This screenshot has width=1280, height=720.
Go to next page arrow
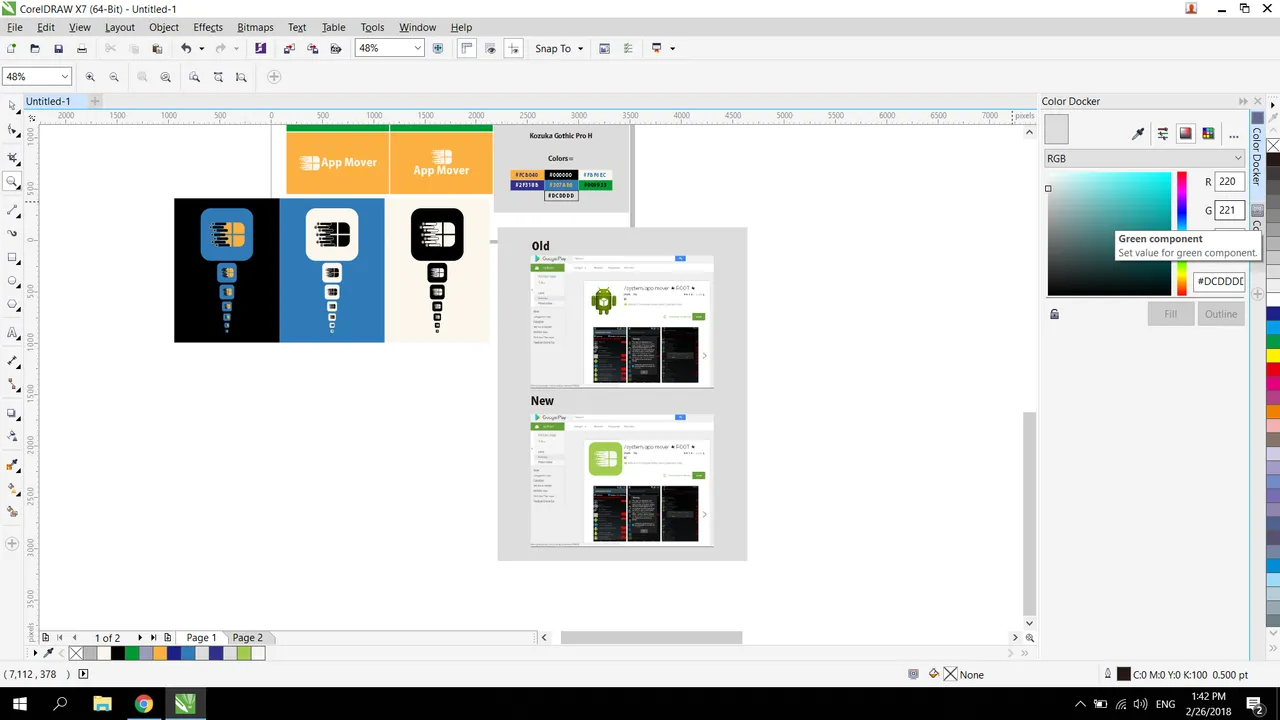coord(141,637)
